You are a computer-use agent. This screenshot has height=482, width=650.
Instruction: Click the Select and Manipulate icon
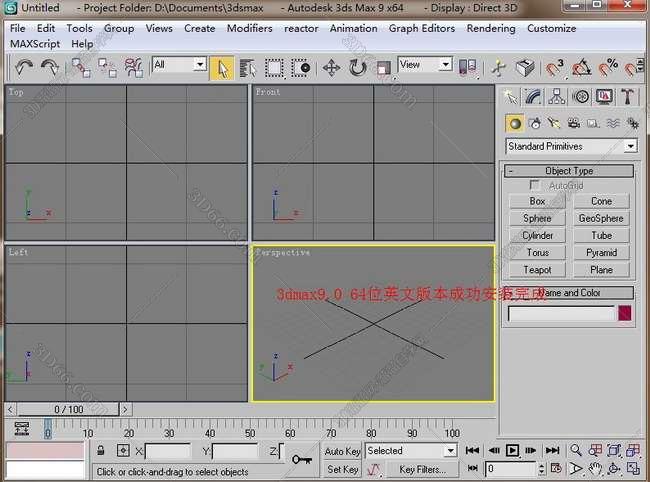point(498,68)
